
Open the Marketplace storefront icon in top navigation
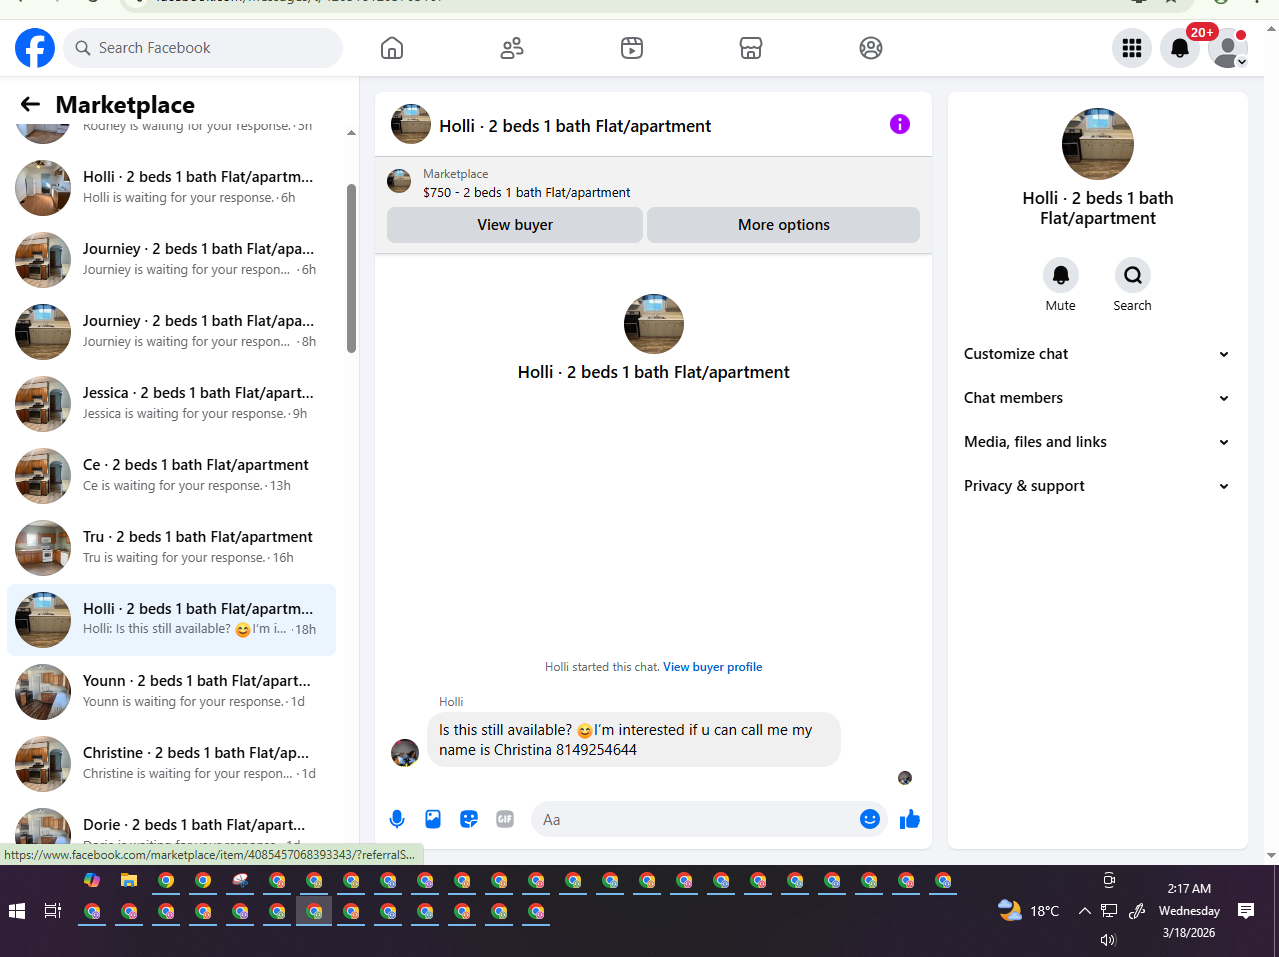(751, 48)
